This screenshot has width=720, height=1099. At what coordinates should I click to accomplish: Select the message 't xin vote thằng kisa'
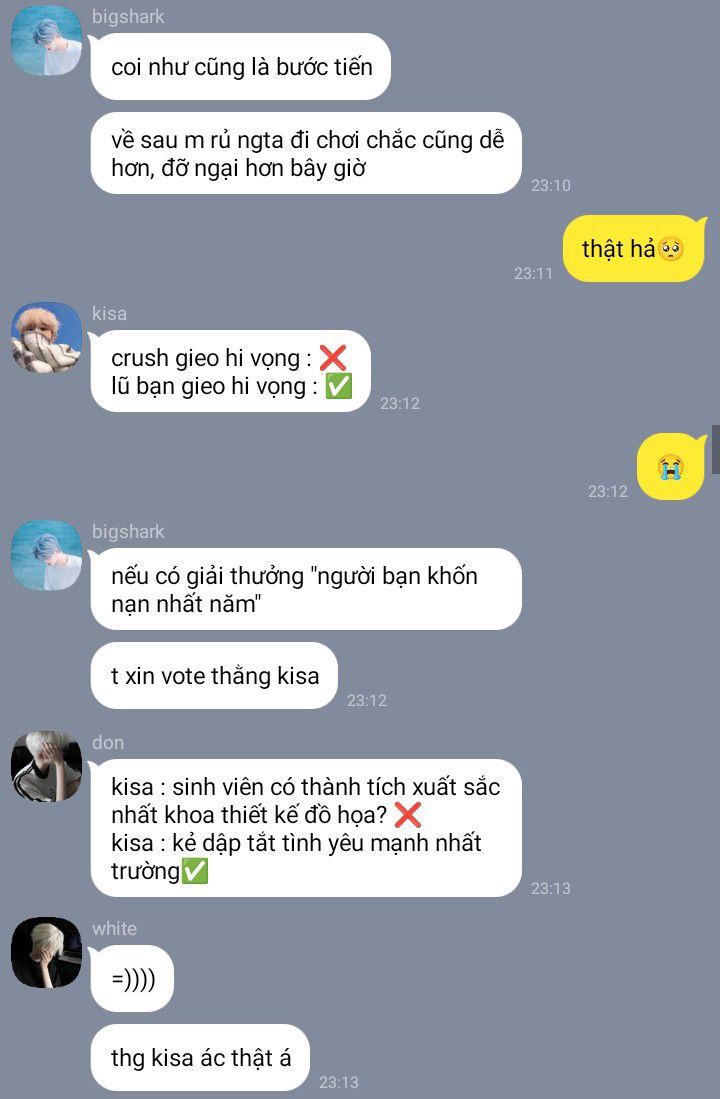pyautogui.click(x=214, y=676)
